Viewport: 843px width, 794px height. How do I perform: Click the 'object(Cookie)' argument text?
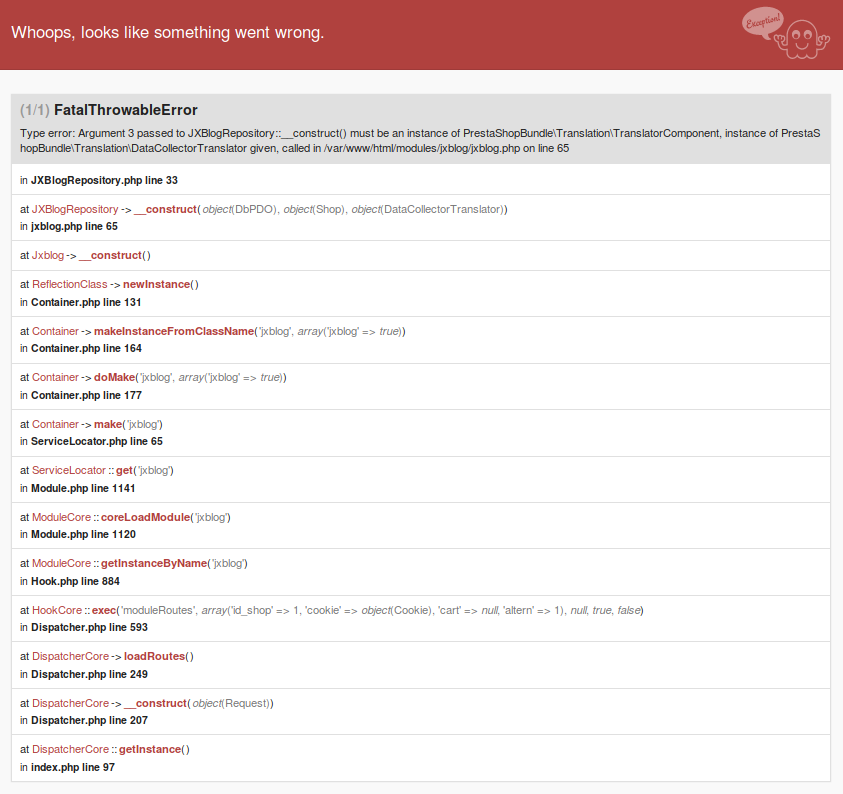pos(397,610)
